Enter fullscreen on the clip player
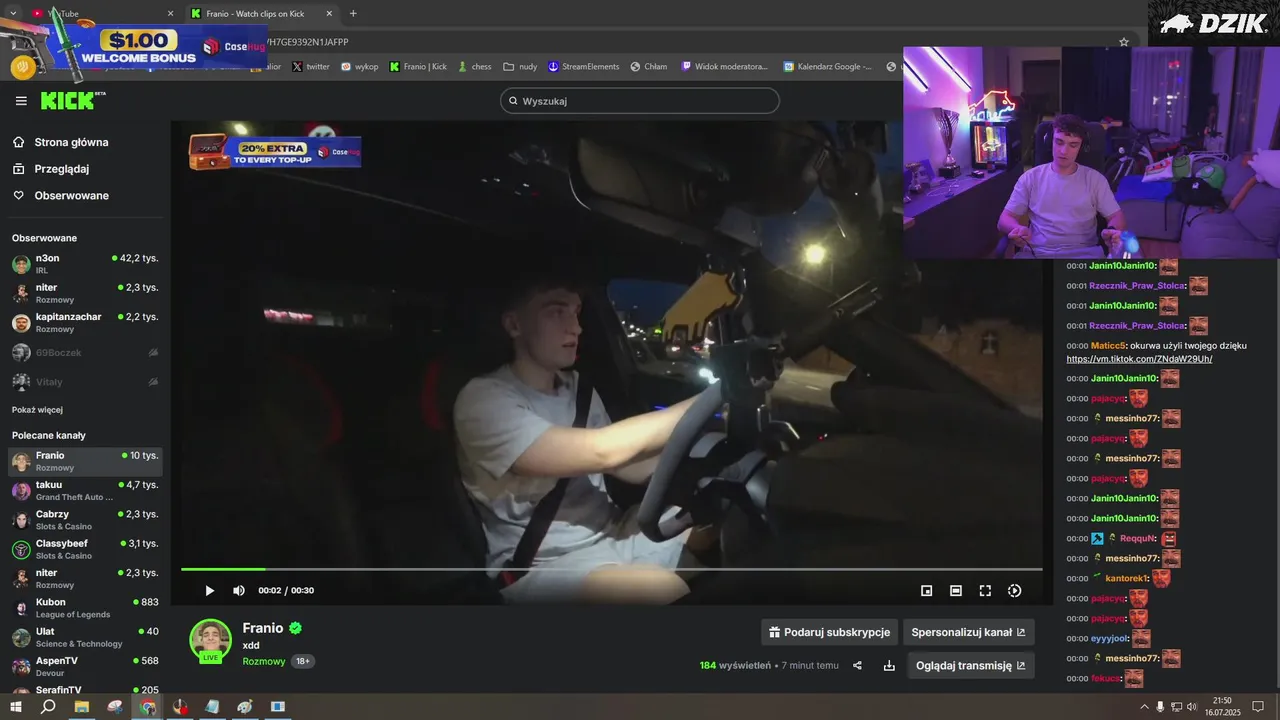This screenshot has width=1280, height=720. click(985, 591)
